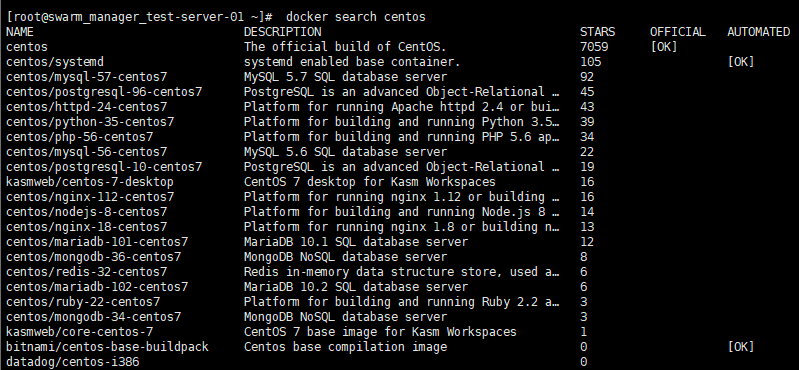Click the 8 stars value
The image size is (799, 370).
pos(583,257)
